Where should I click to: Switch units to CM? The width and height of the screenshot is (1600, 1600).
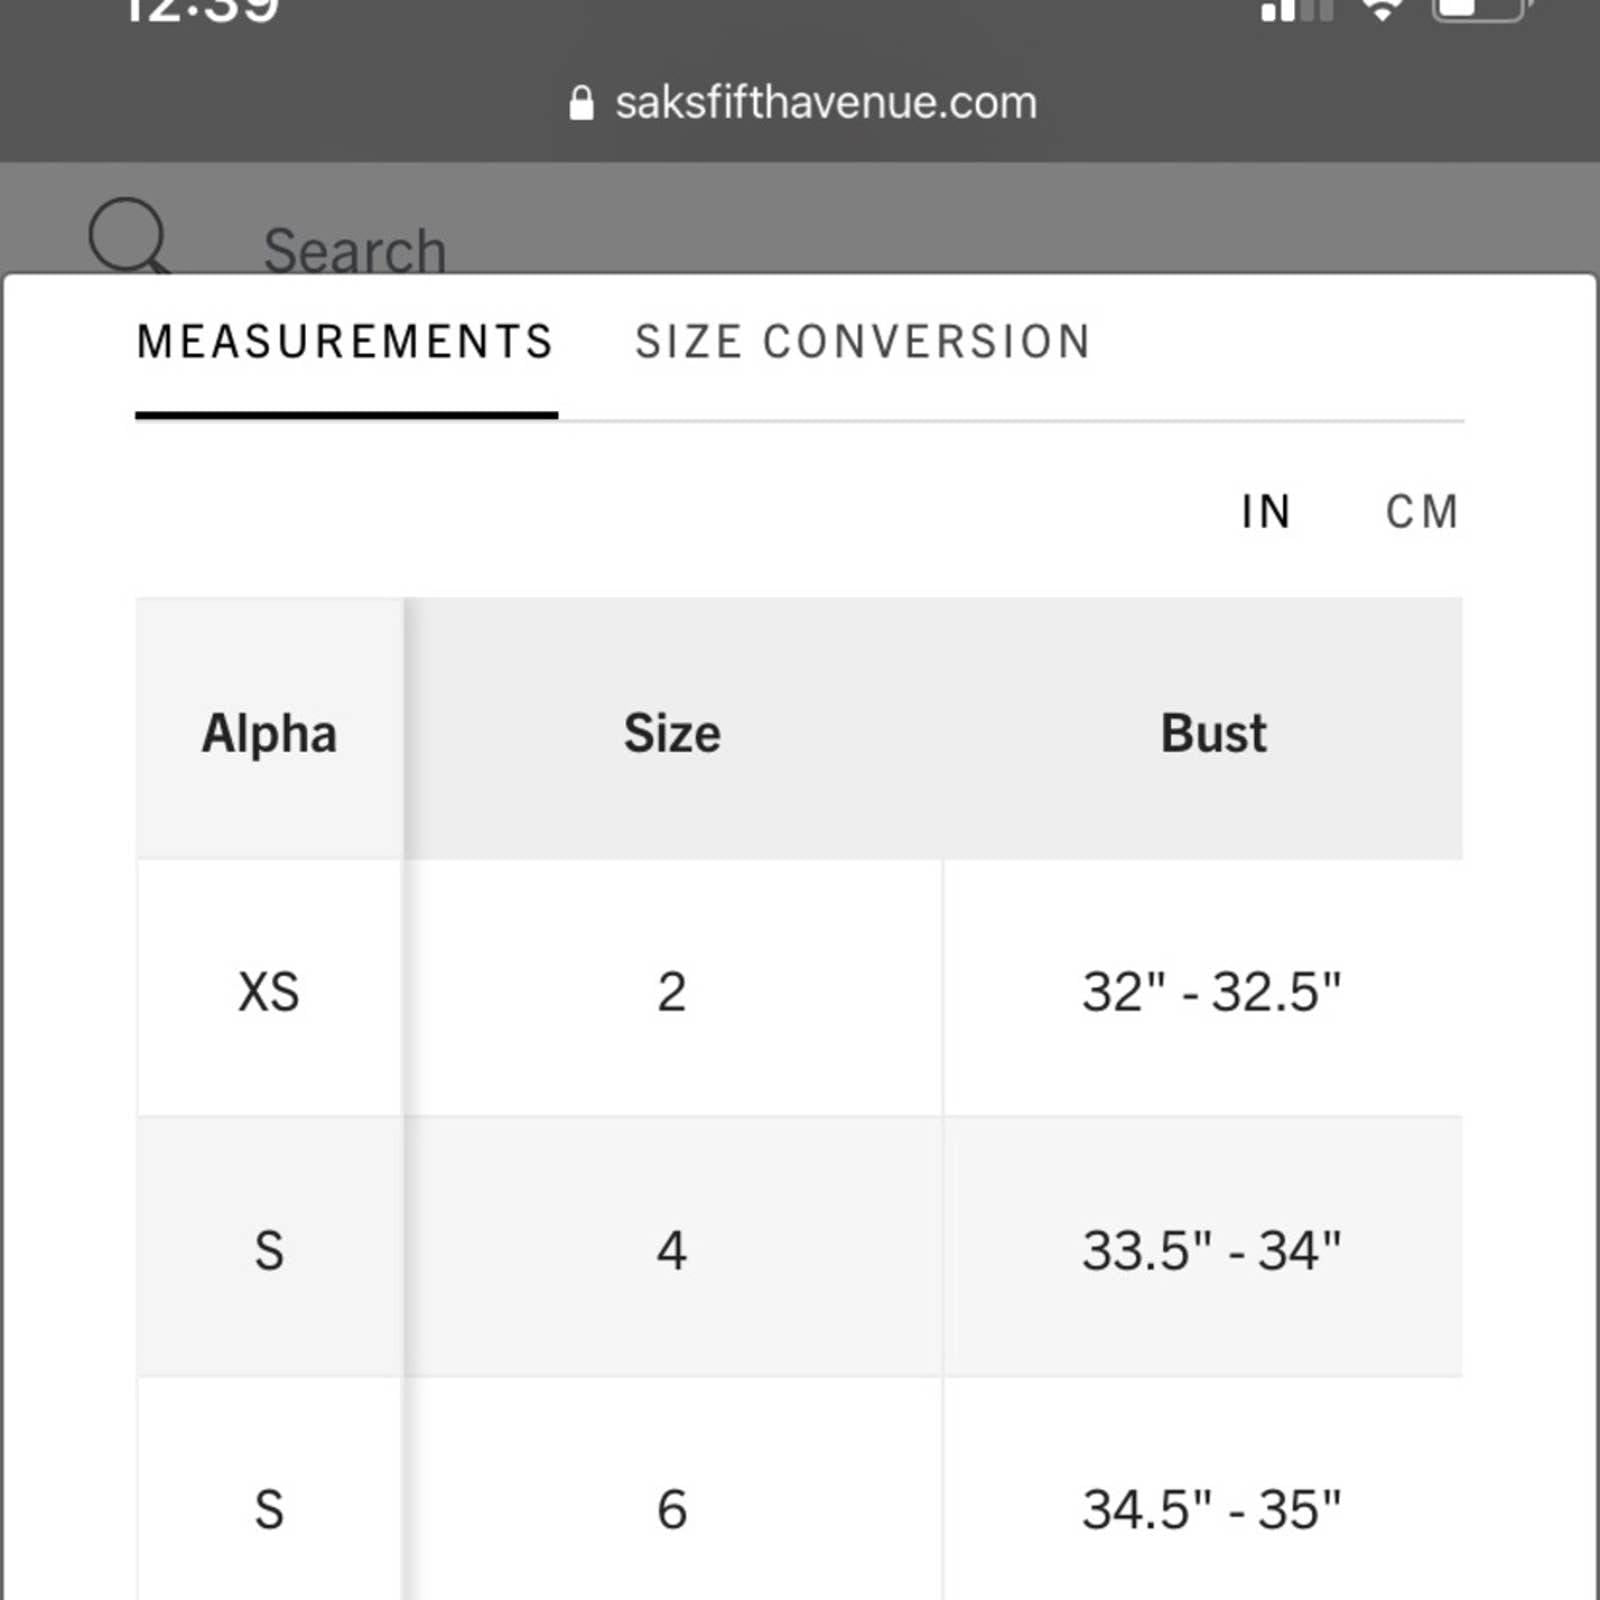pyautogui.click(x=1421, y=512)
